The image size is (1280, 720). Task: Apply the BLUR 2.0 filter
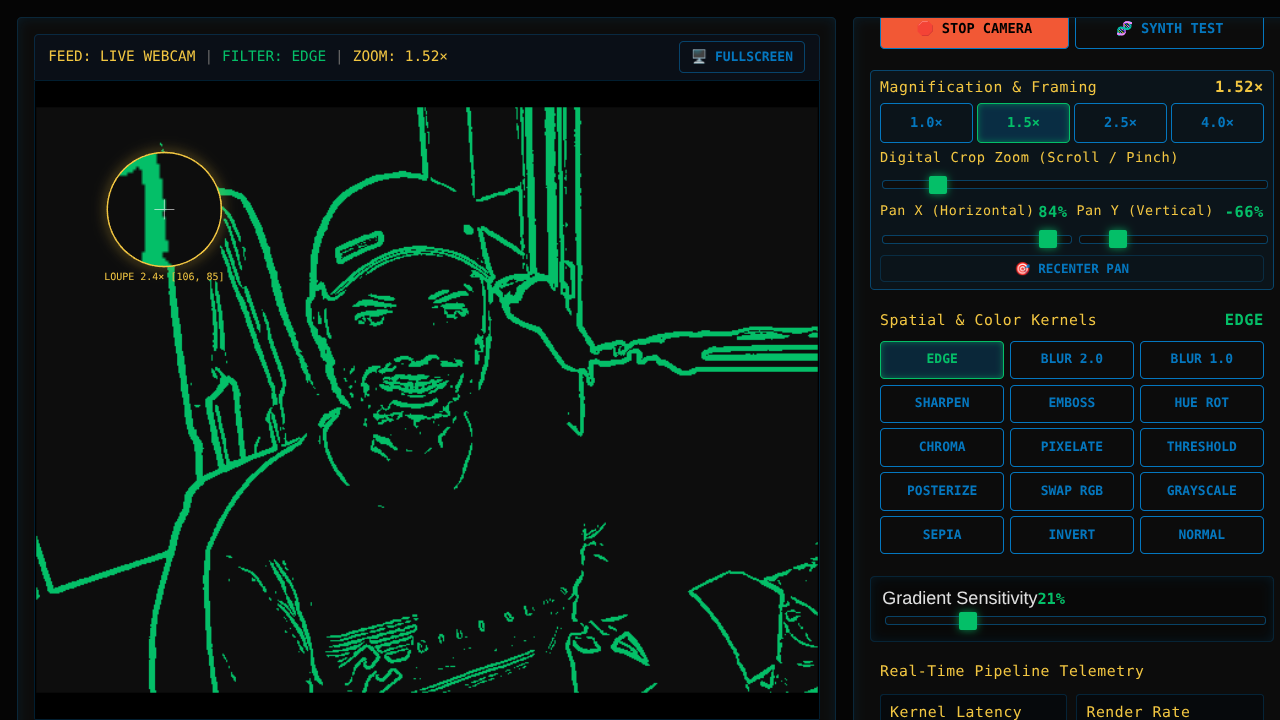click(x=1072, y=360)
